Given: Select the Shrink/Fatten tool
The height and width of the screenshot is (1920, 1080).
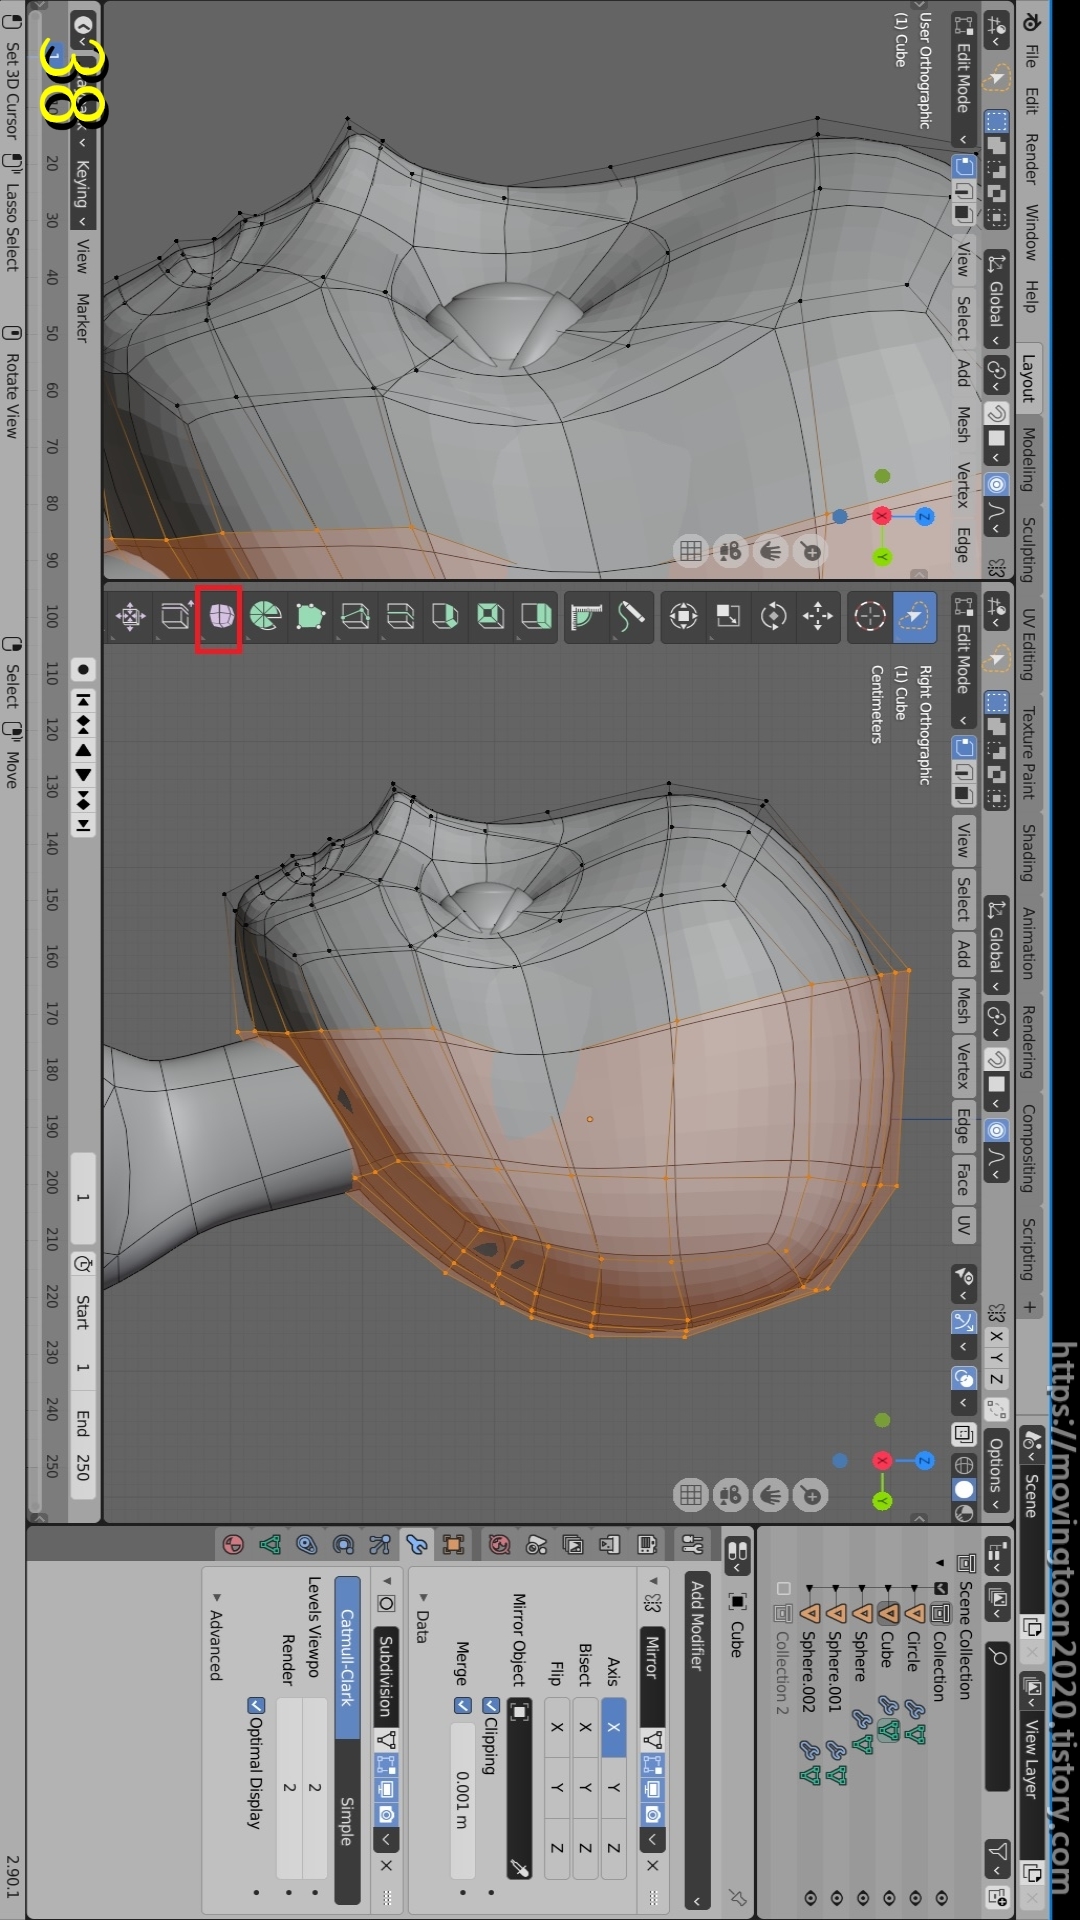Looking at the screenshot, I should click(130, 616).
